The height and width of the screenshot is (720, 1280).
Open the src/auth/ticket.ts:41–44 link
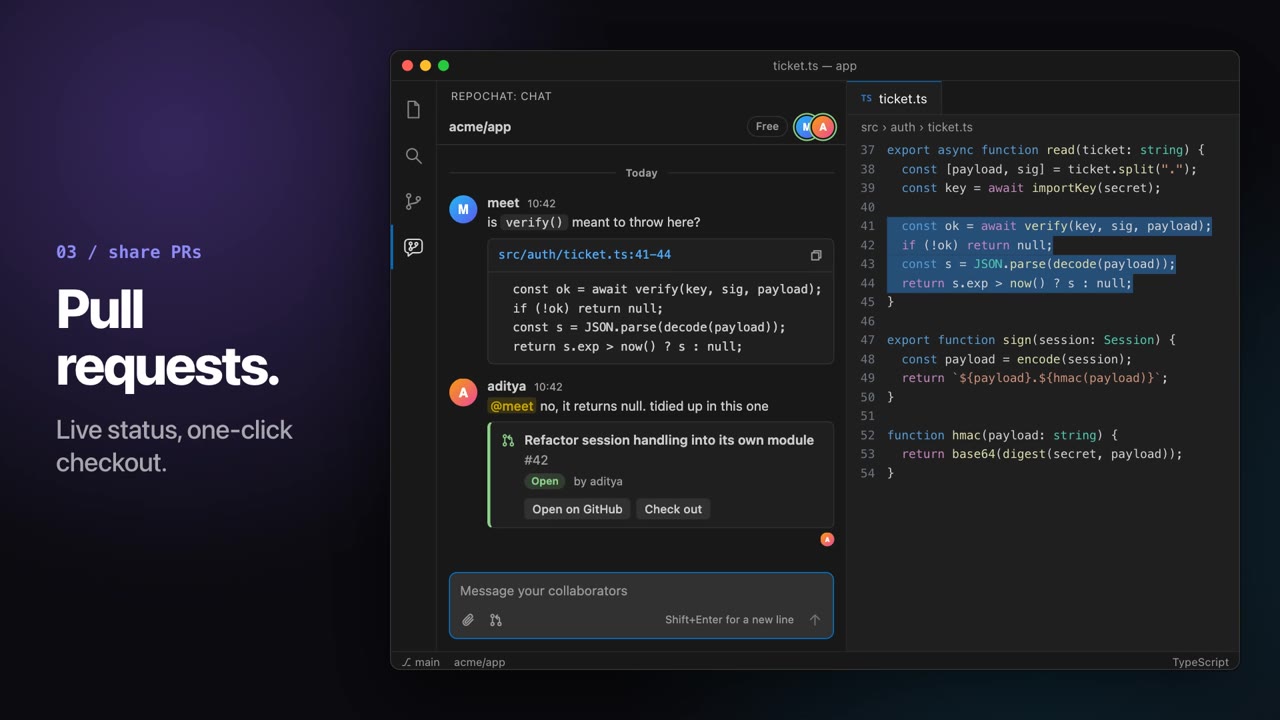[x=585, y=255]
